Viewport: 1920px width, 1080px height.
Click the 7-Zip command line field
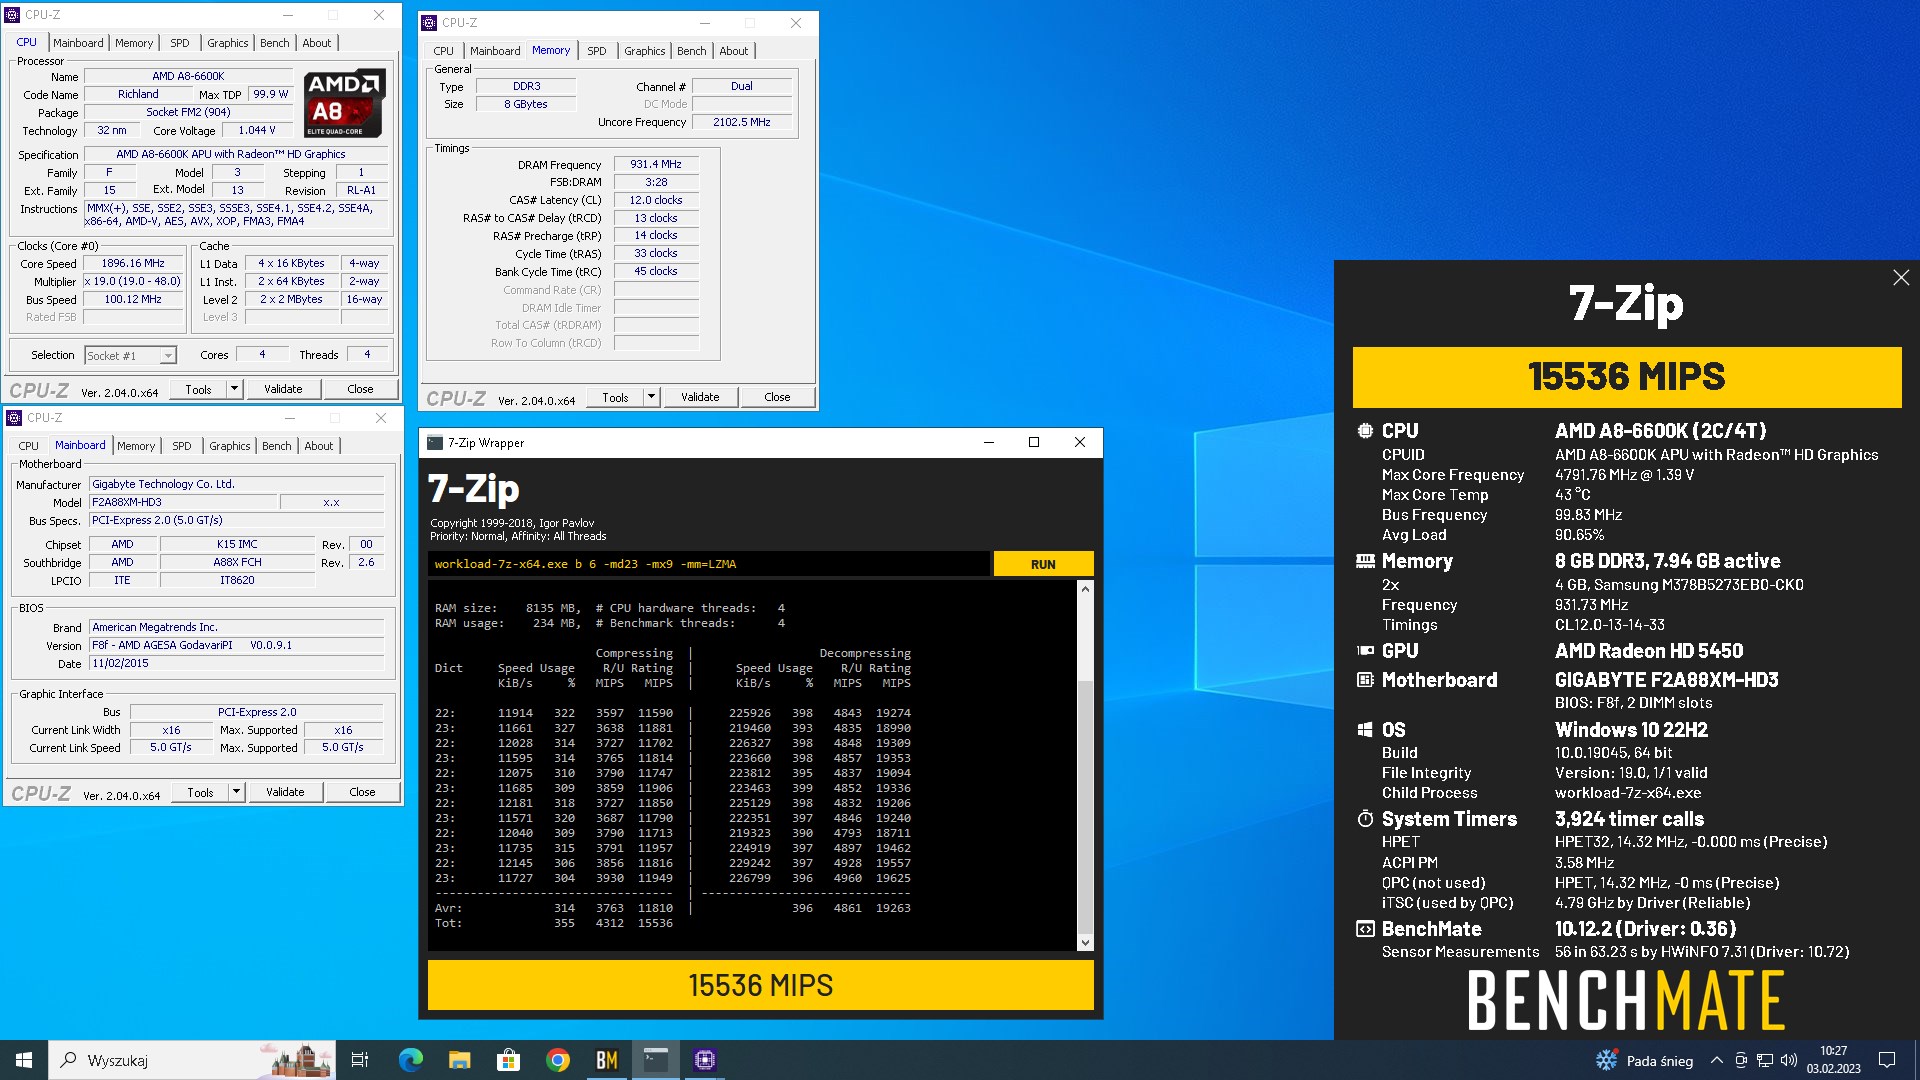[708, 564]
